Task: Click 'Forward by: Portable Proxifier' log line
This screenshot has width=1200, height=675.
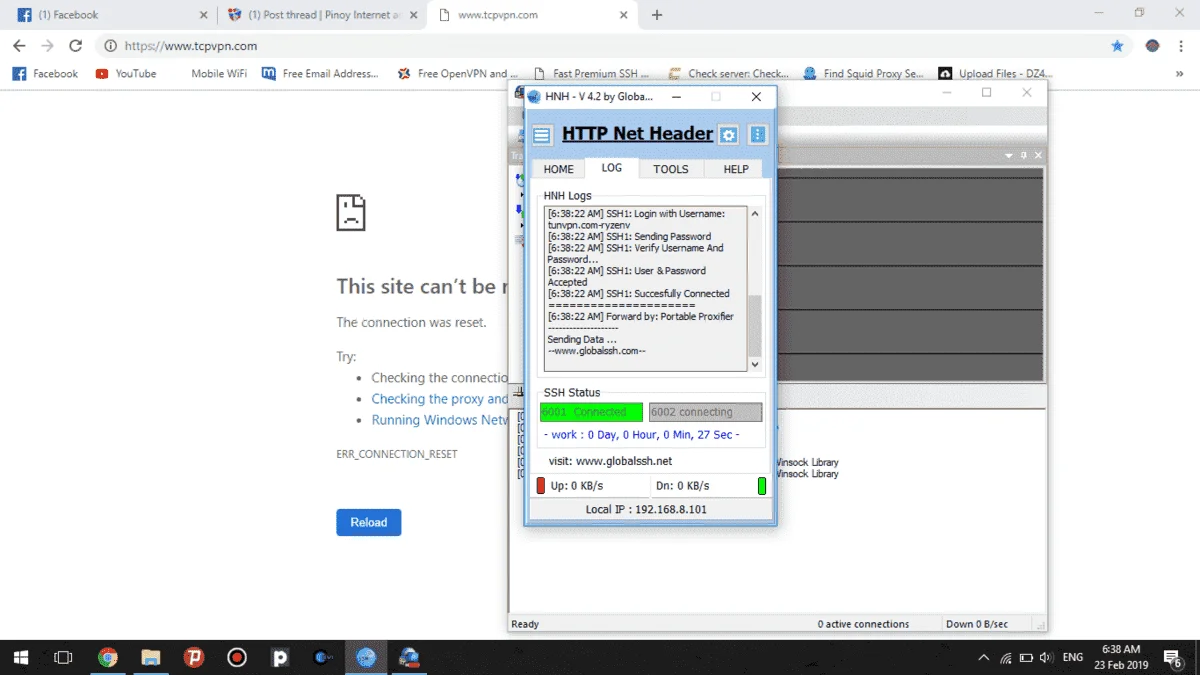Action: (641, 317)
